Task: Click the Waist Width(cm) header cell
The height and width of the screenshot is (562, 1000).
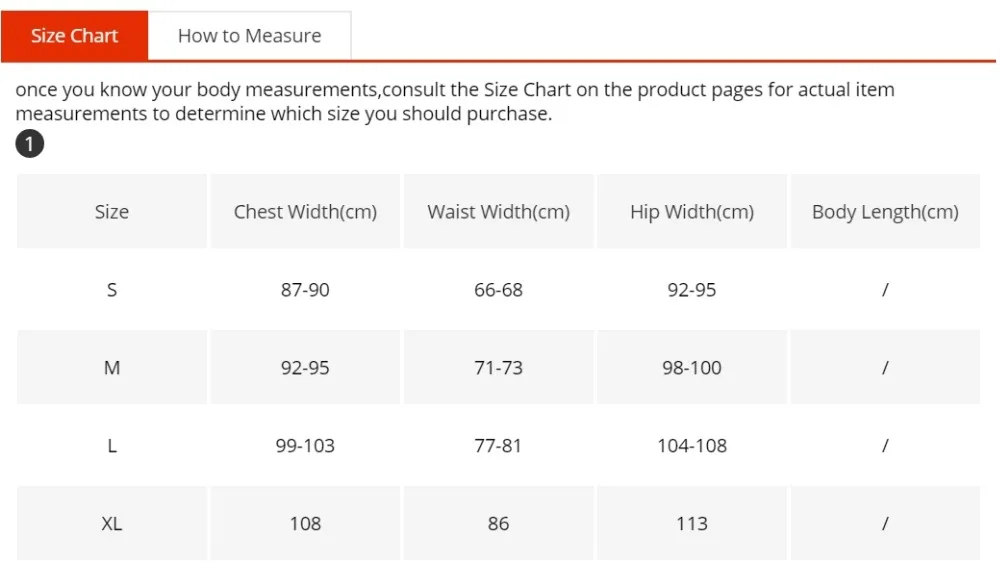Action: click(498, 211)
